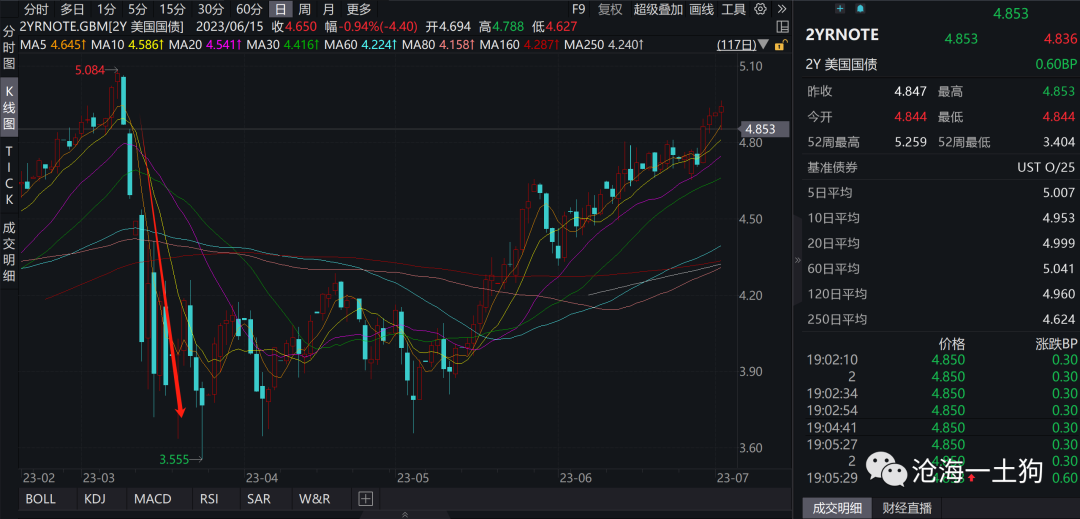The height and width of the screenshot is (519, 1080).
Task: Switch to the 财经直播 tab
Action: [x=906, y=508]
